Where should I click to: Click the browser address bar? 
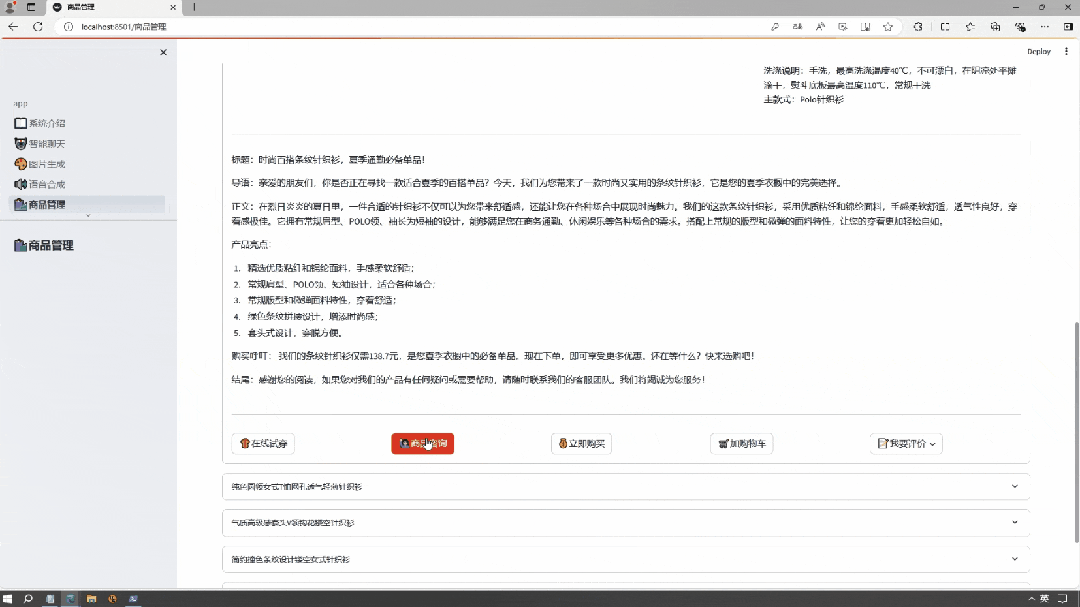(400, 27)
